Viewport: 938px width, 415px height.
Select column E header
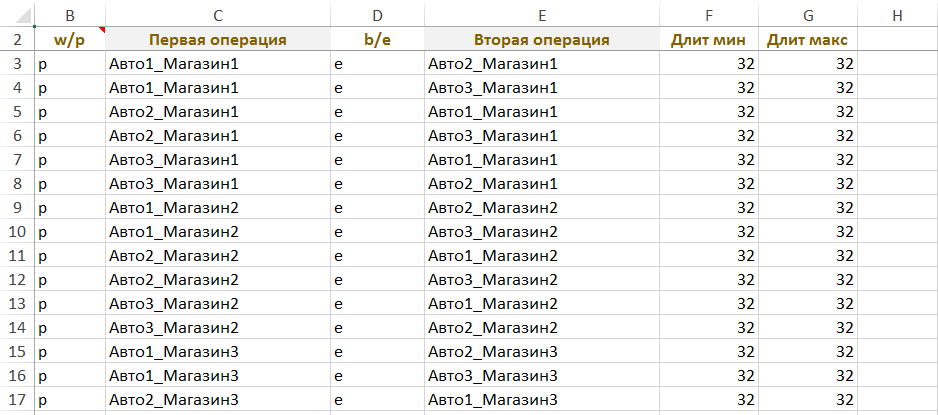click(541, 15)
